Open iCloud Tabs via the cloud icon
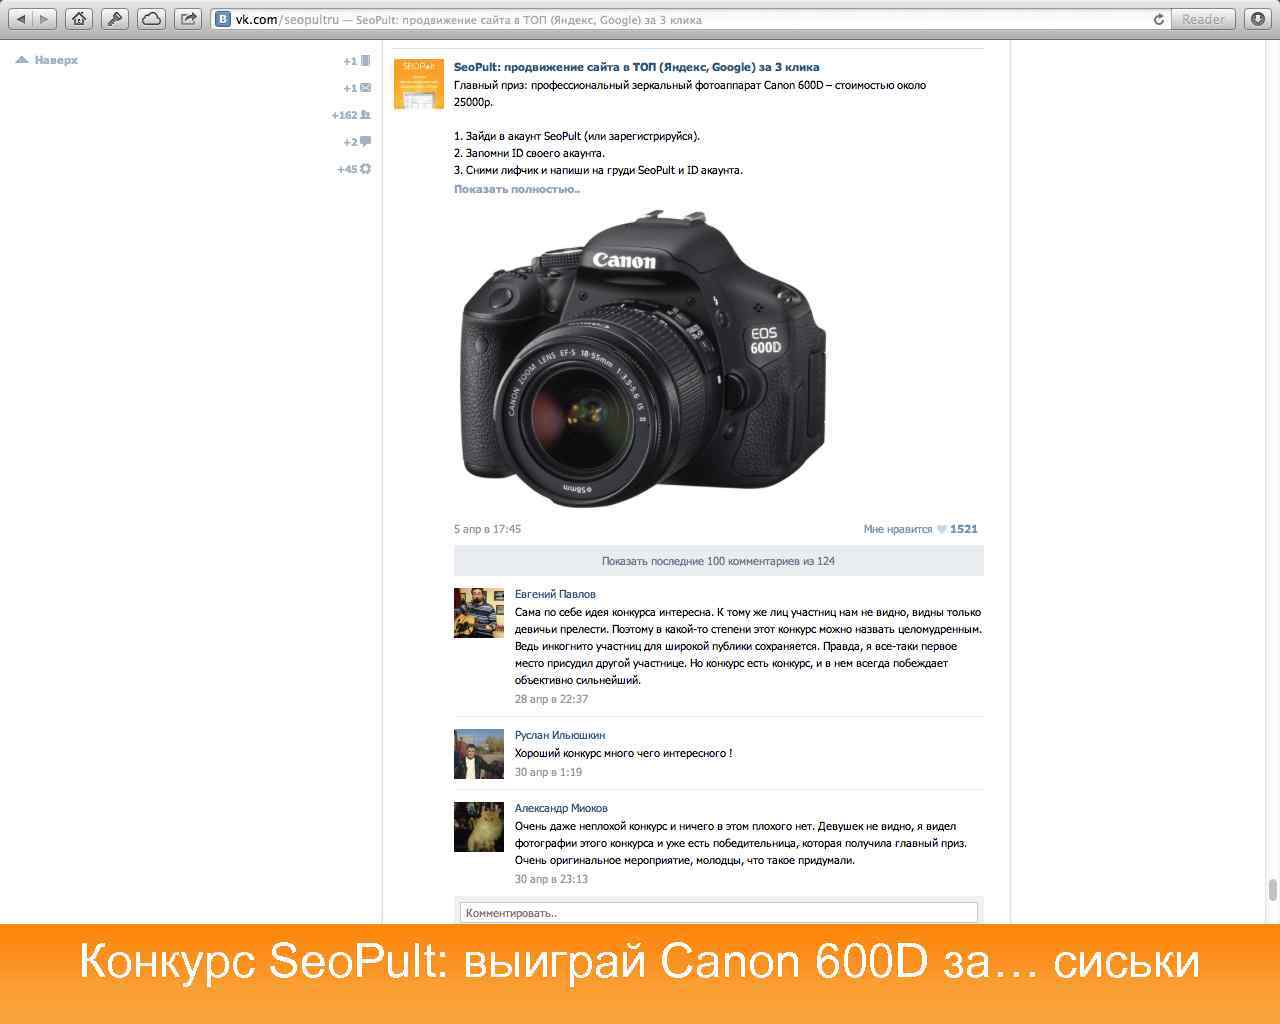Viewport: 1280px width, 1024px height. (x=151, y=18)
